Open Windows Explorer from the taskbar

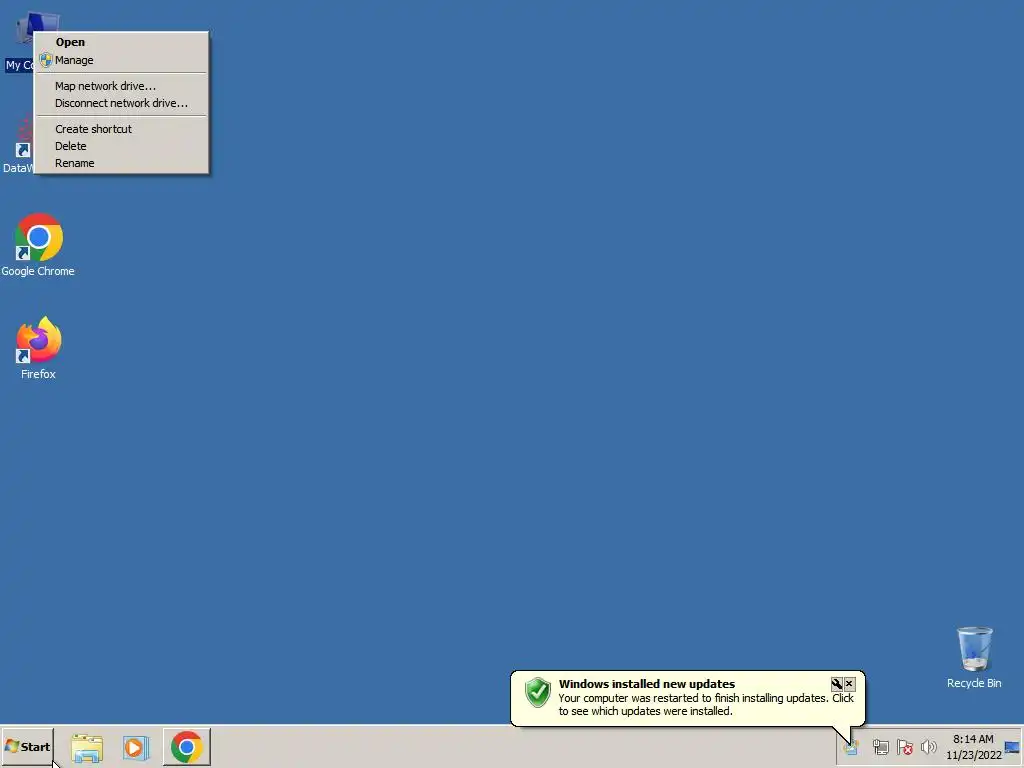[x=87, y=747]
